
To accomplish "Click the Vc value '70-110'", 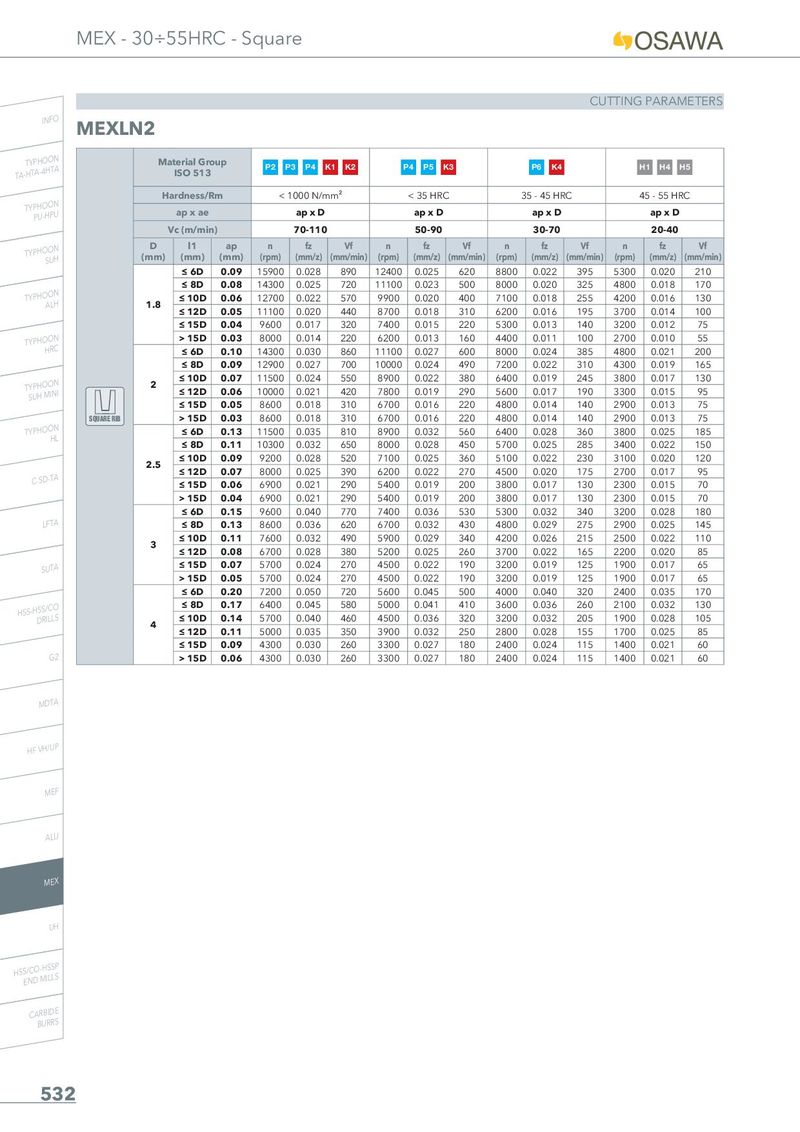I will (x=310, y=230).
